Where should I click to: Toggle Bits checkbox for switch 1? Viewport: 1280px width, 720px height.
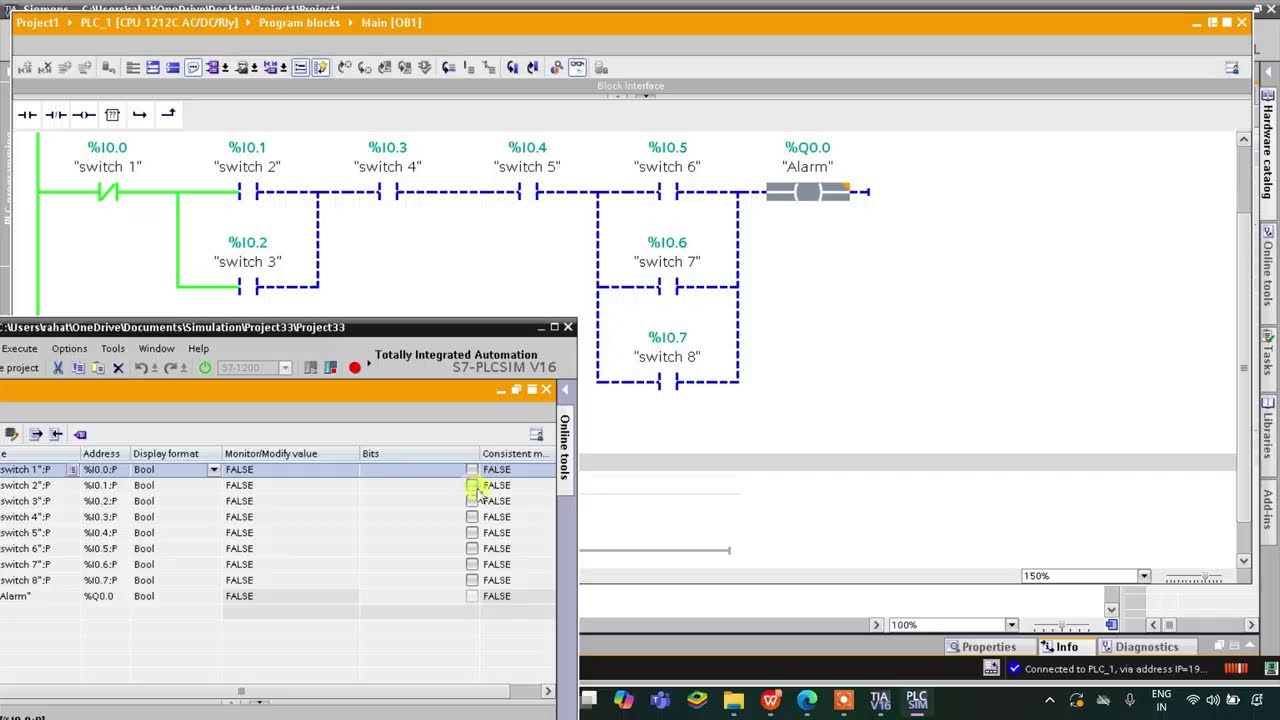[472, 469]
